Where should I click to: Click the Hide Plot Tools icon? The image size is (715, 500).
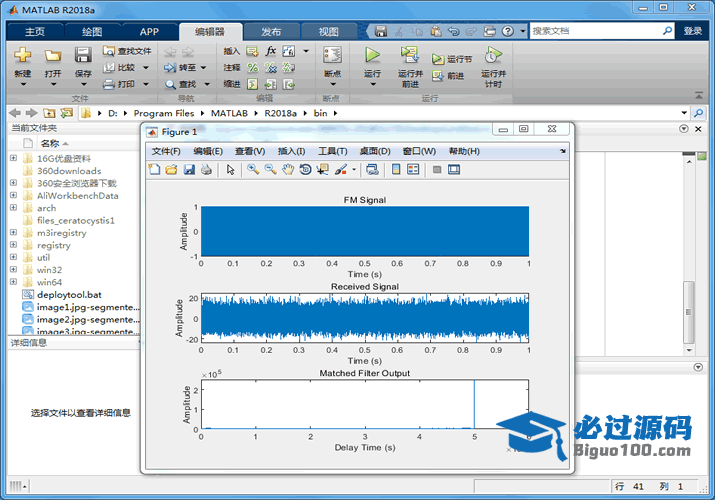[x=437, y=170]
